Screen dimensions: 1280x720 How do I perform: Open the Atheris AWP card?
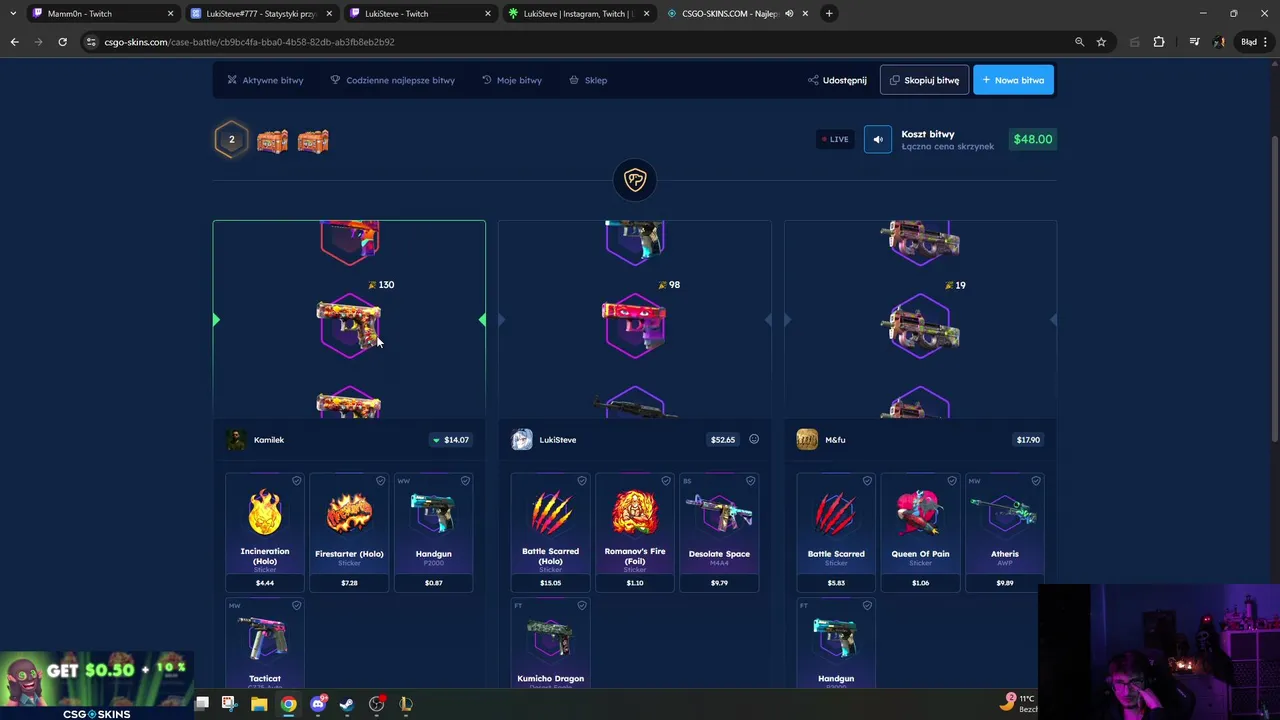(1005, 532)
